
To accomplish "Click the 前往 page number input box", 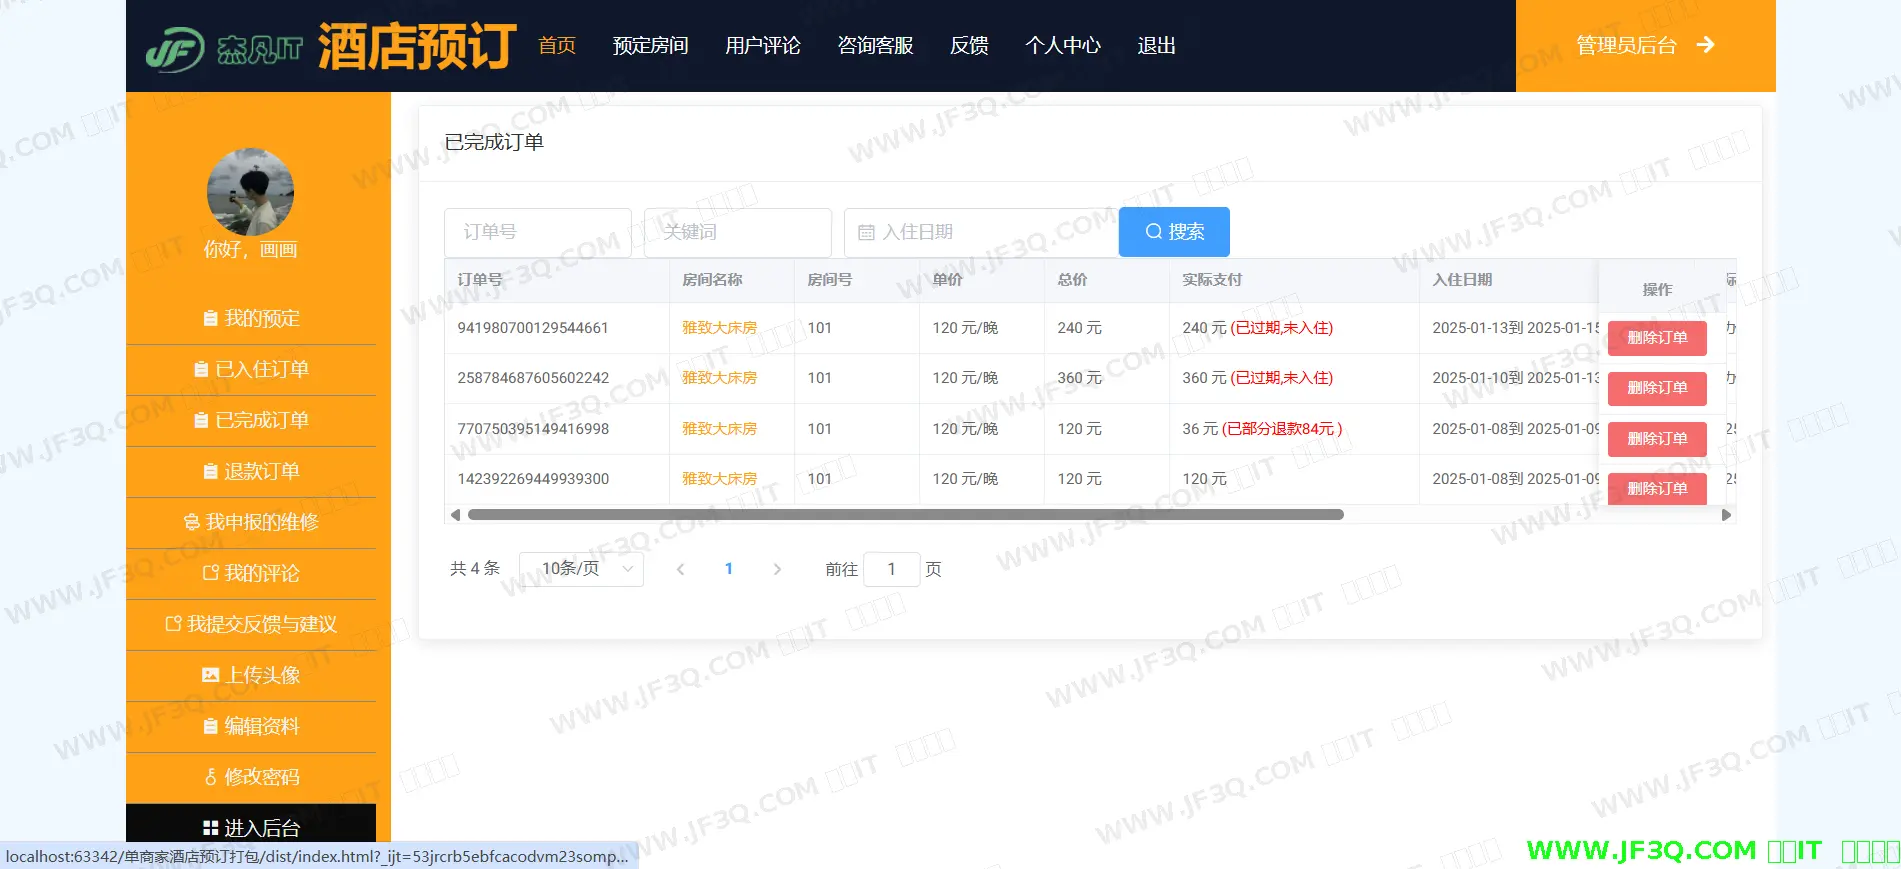I will pyautogui.click(x=891, y=569).
